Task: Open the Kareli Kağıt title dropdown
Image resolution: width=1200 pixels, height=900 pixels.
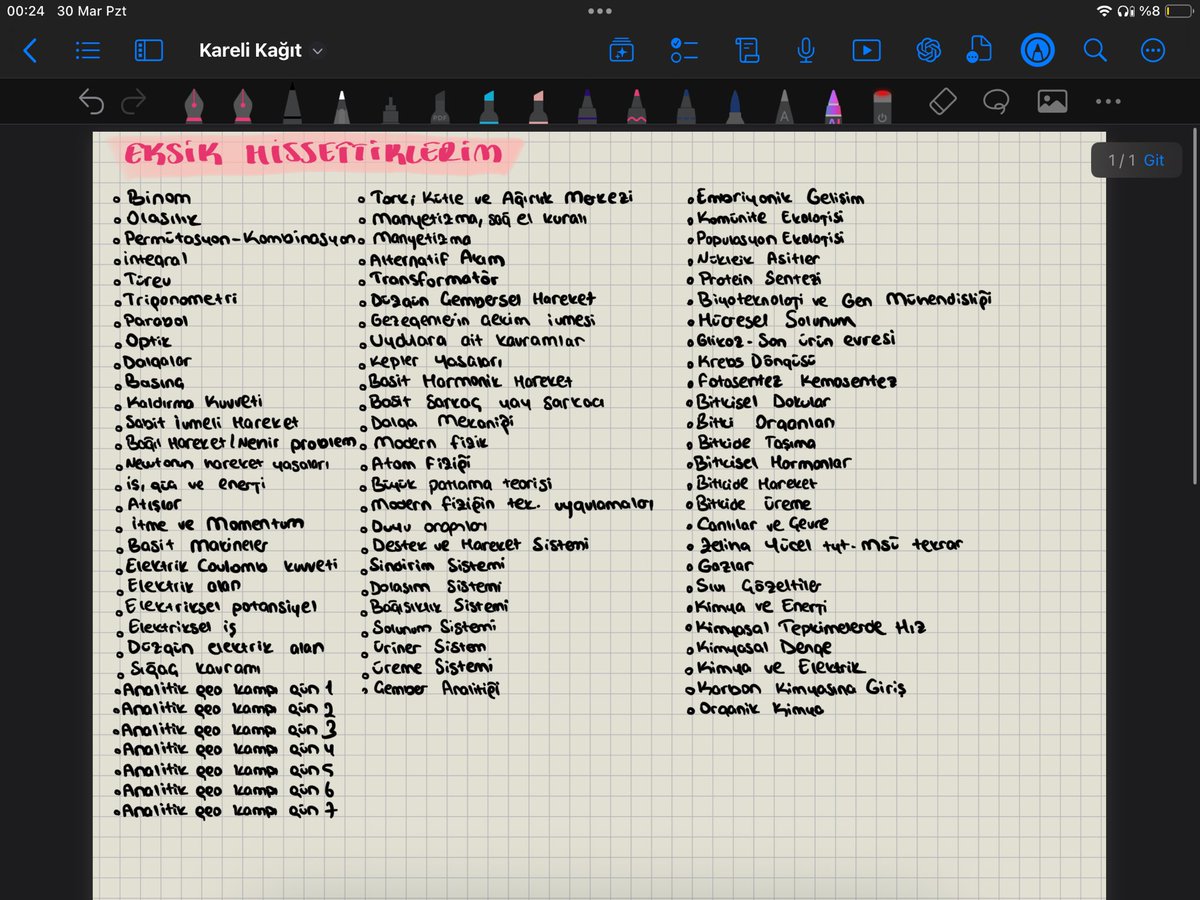Action: tap(262, 51)
